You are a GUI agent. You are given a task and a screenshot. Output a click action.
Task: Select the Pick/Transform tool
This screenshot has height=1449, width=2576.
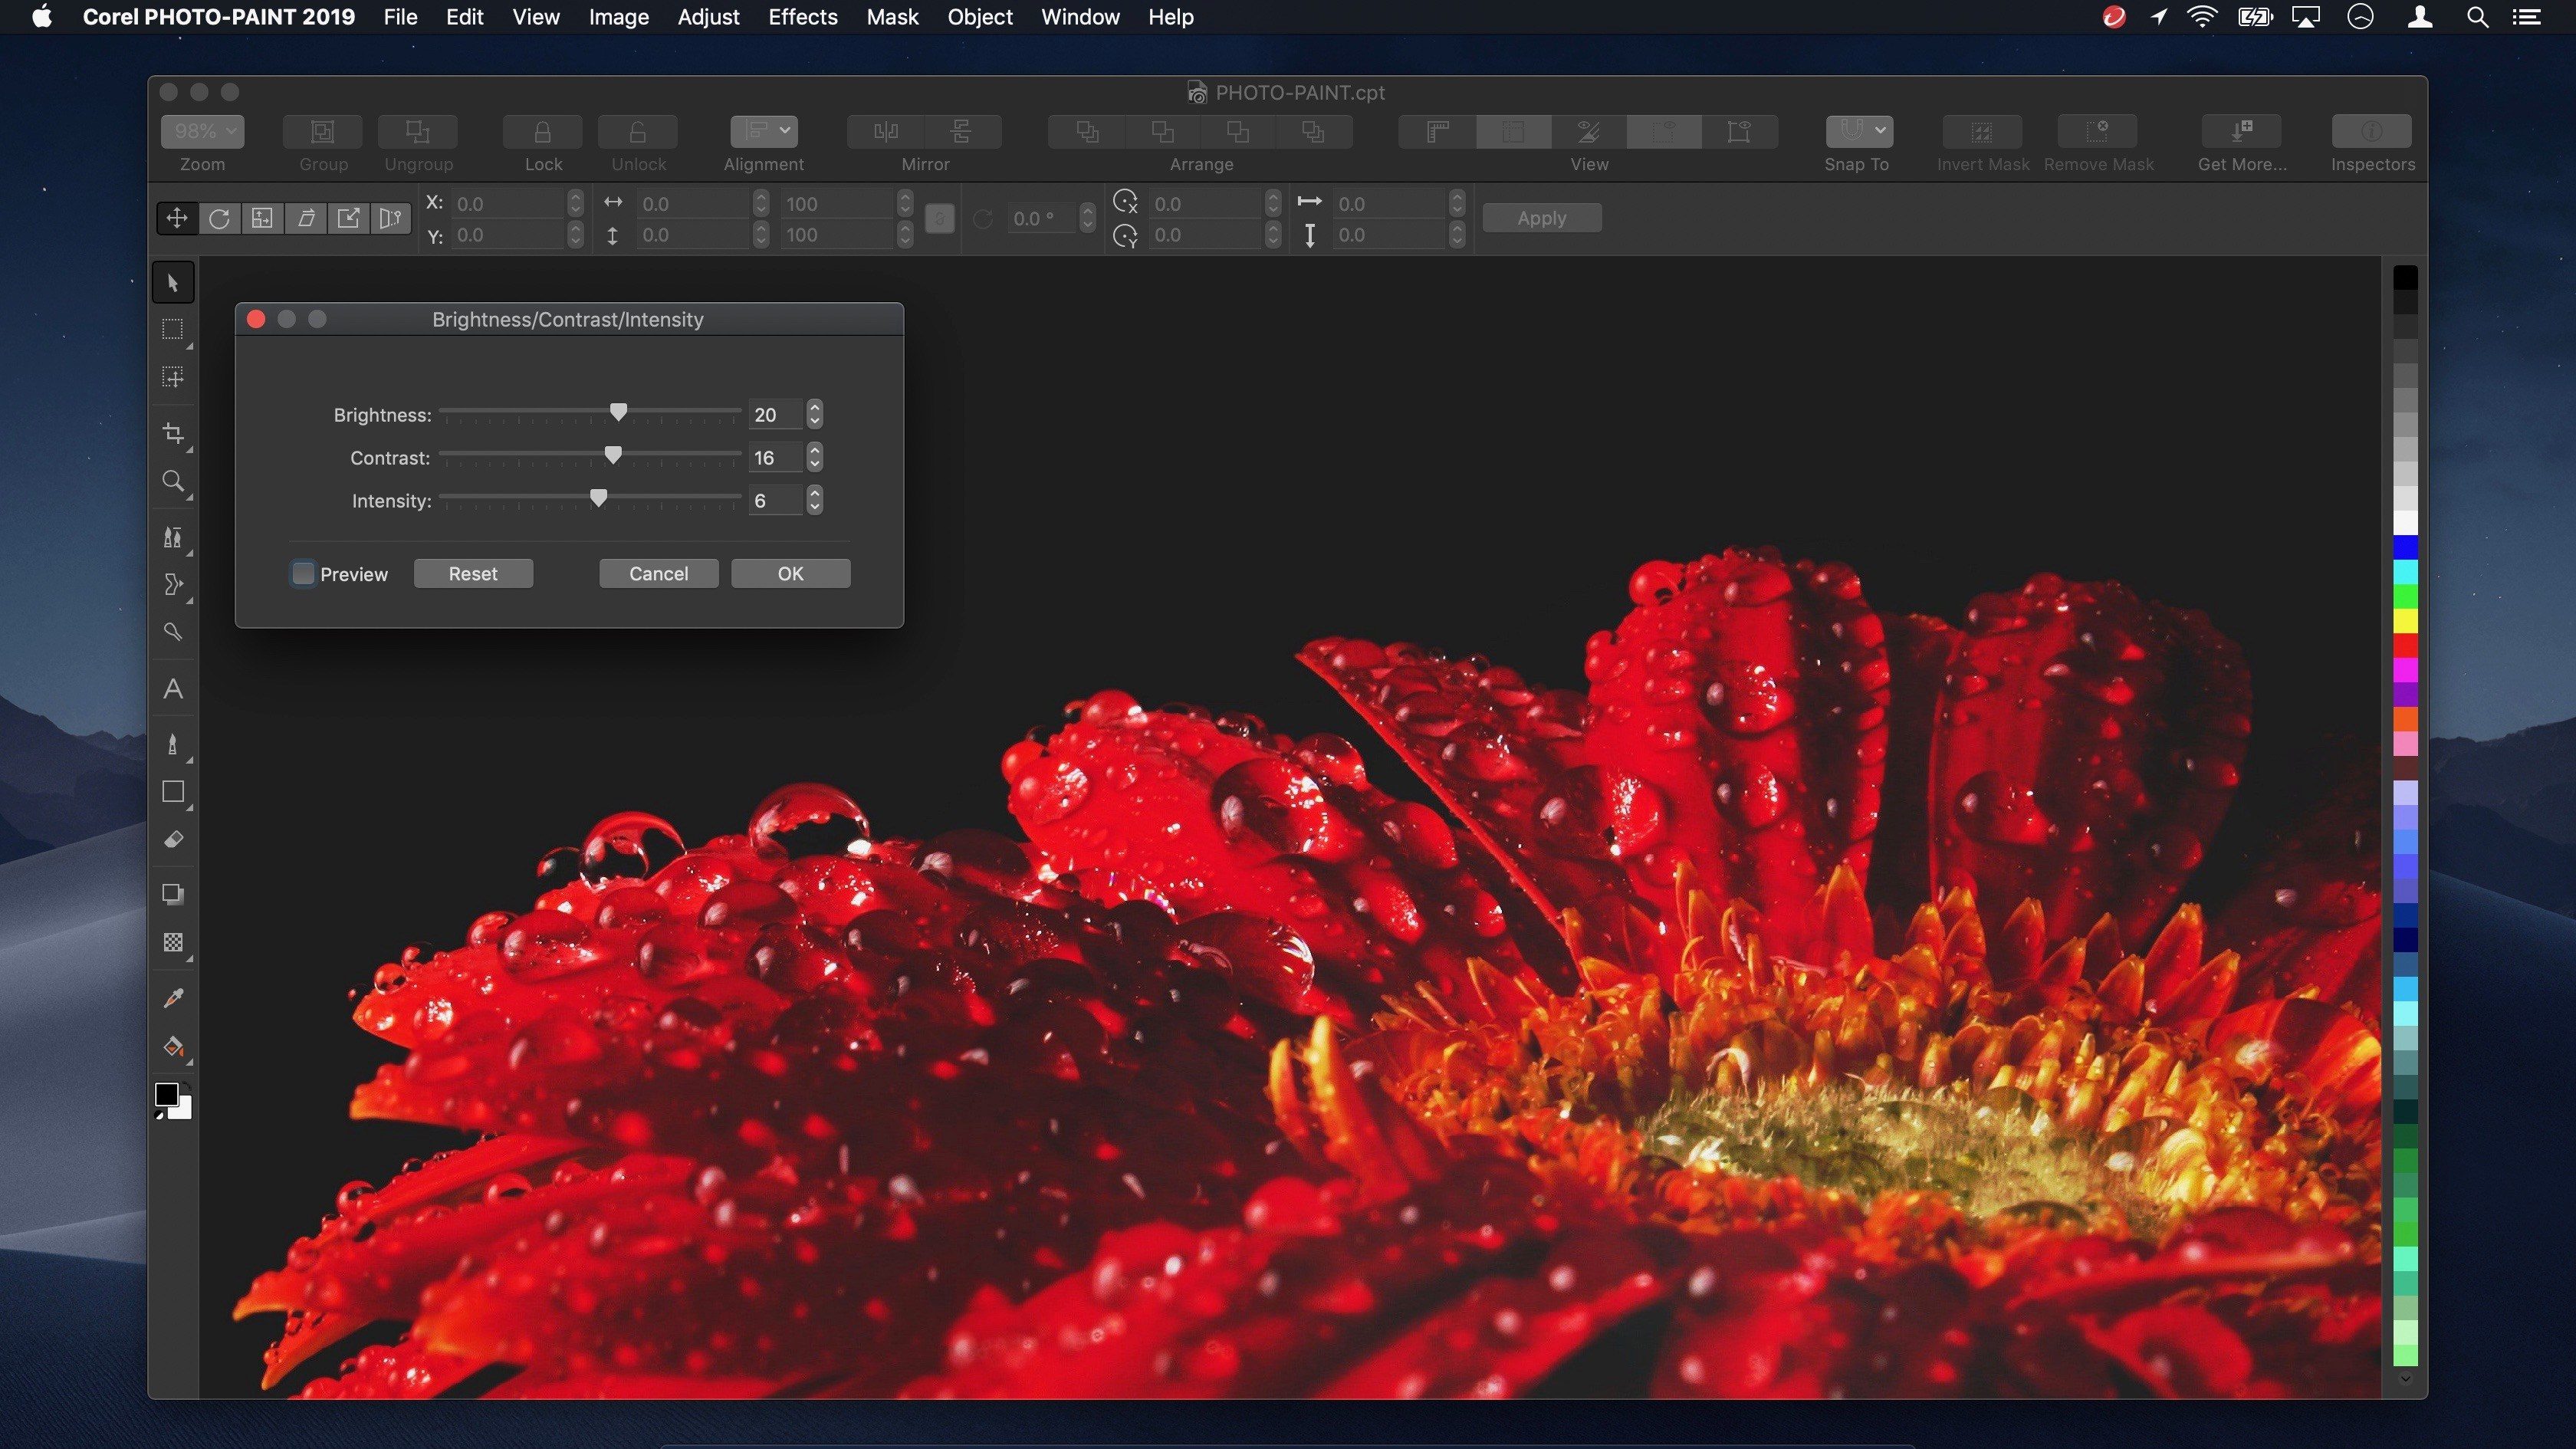(173, 281)
